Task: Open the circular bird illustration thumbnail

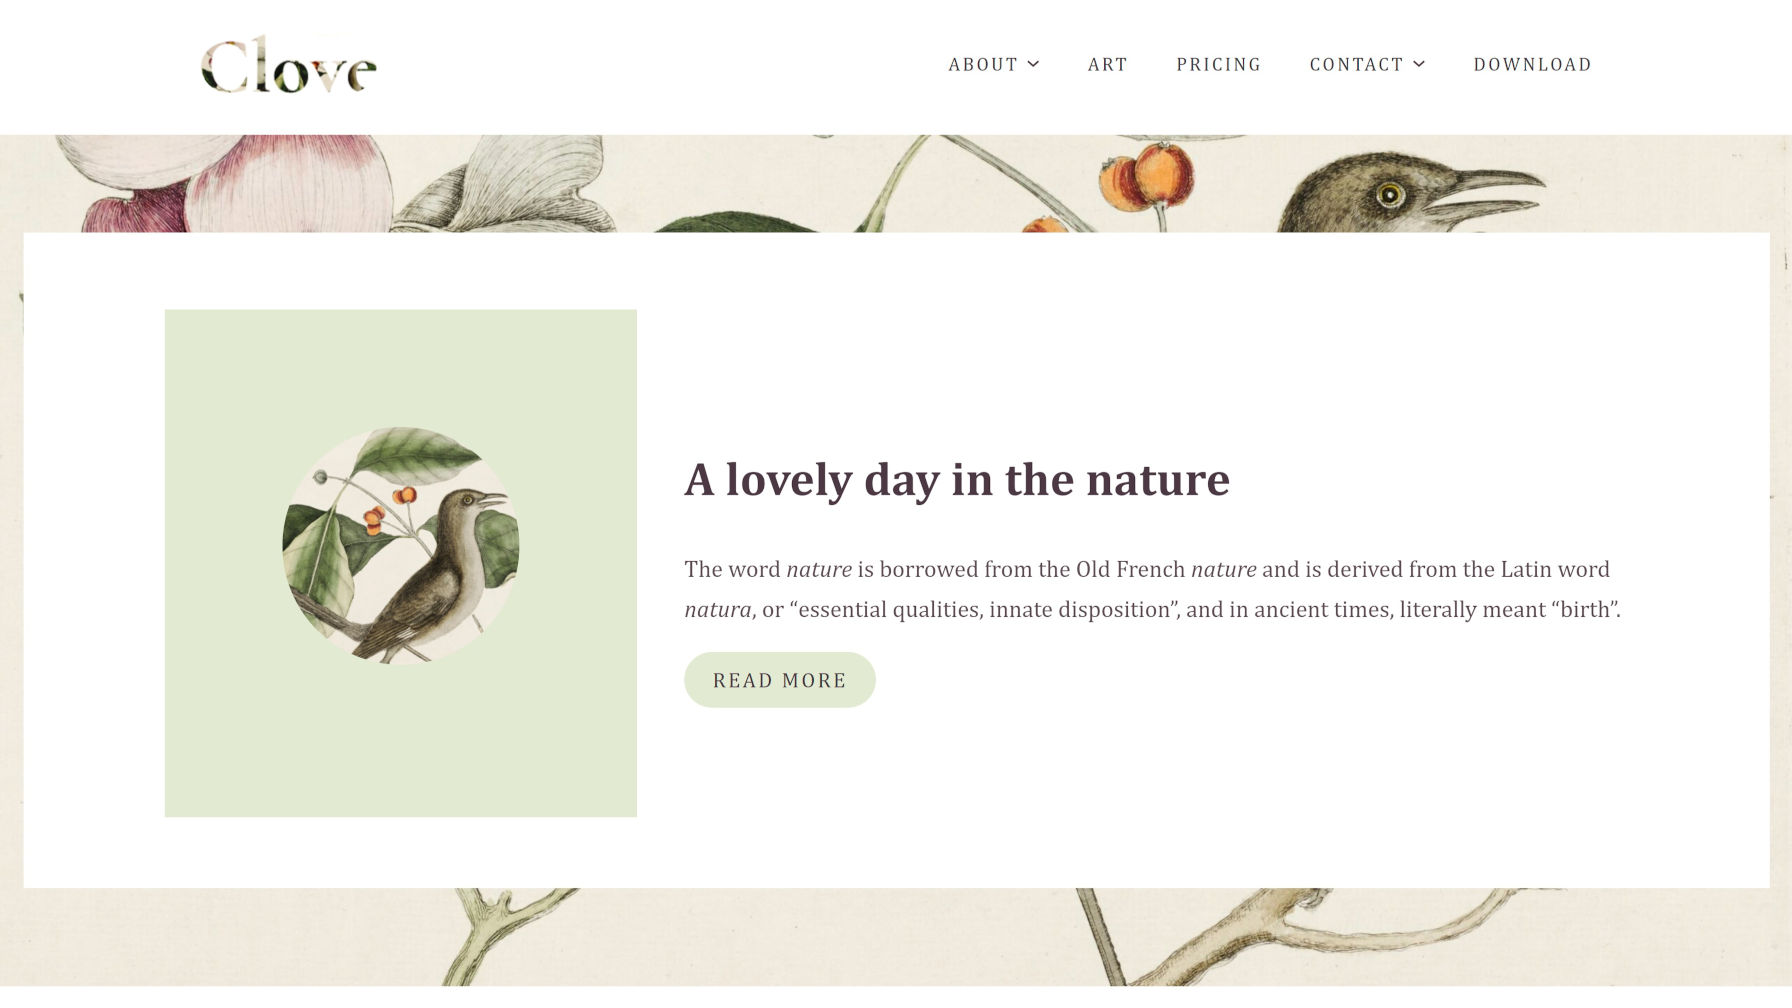Action: pyautogui.click(x=401, y=545)
